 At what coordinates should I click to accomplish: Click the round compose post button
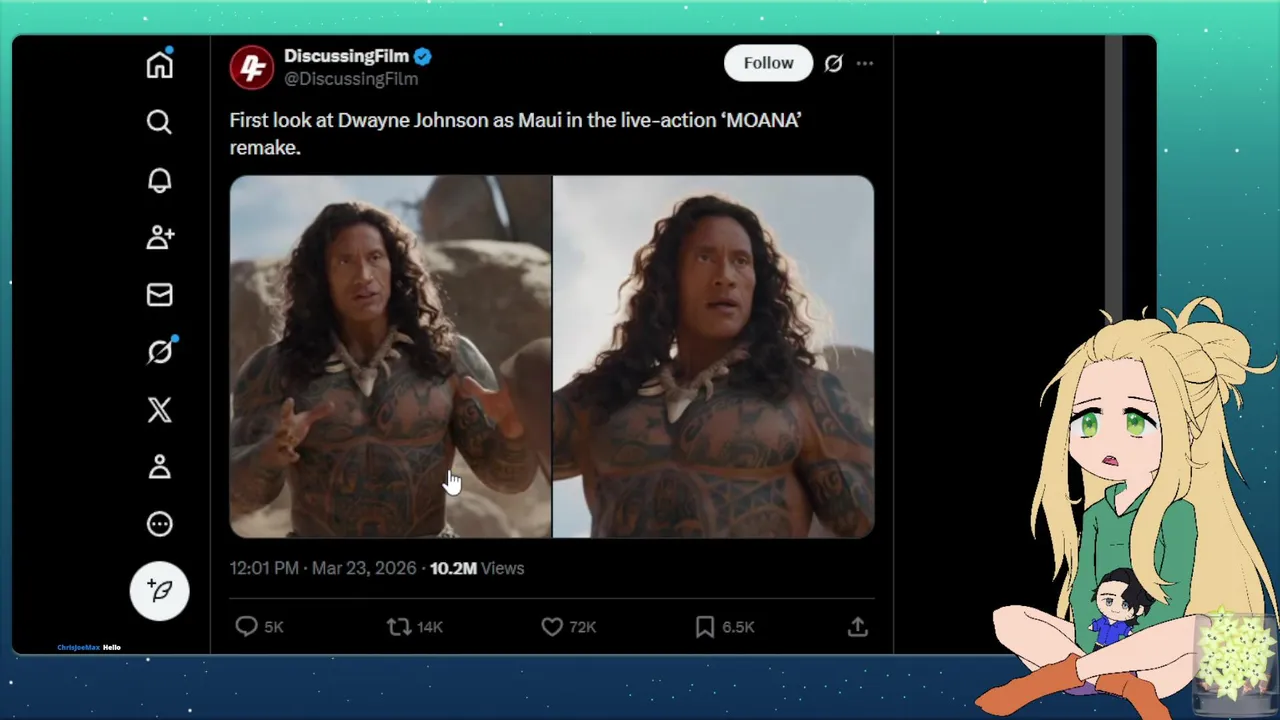pos(160,590)
